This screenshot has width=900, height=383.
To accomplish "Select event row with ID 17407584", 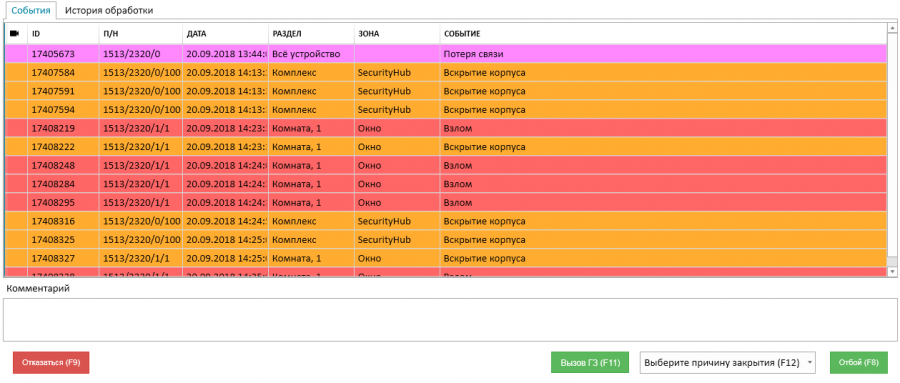I will (x=446, y=73).
